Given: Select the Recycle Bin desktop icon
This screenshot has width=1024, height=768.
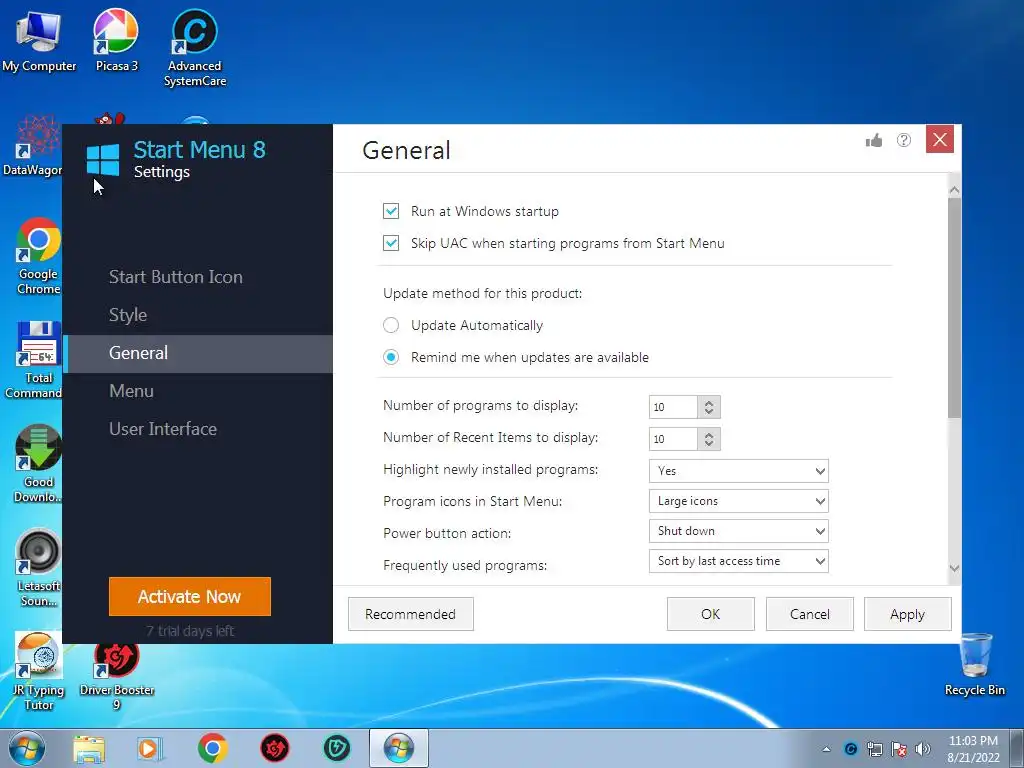Looking at the screenshot, I should click(975, 665).
